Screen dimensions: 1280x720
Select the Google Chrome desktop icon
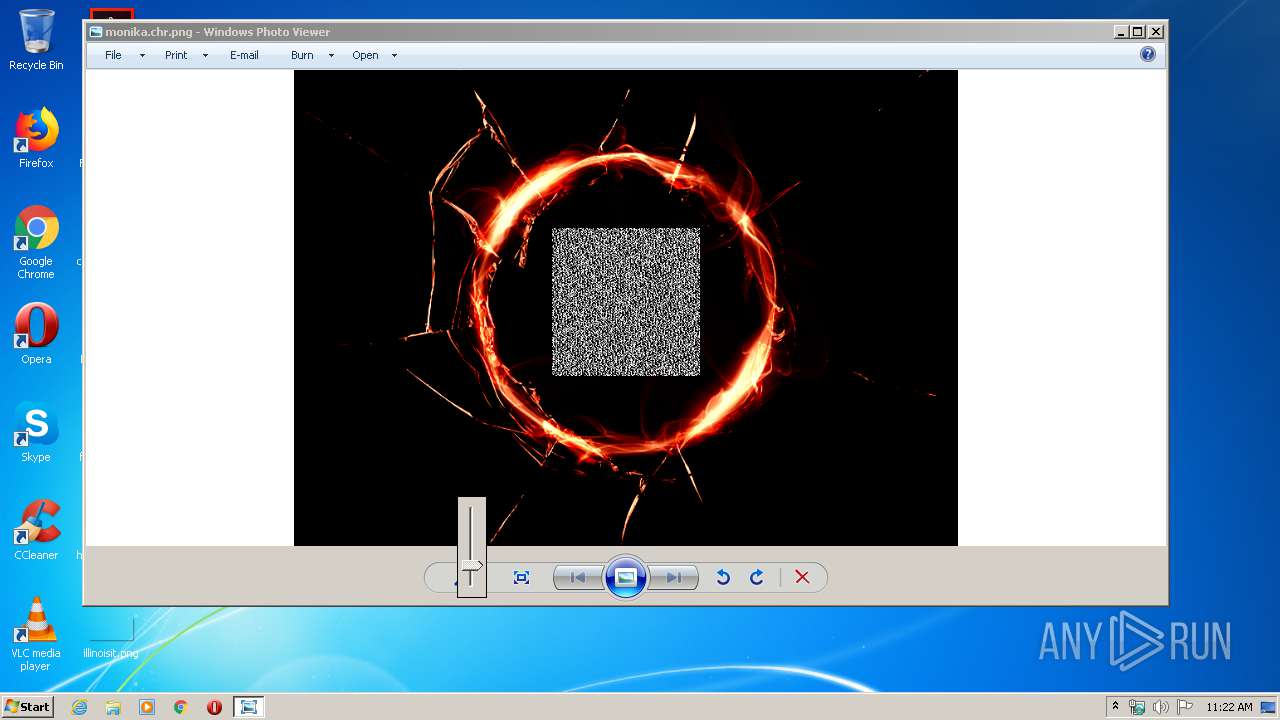[36, 242]
